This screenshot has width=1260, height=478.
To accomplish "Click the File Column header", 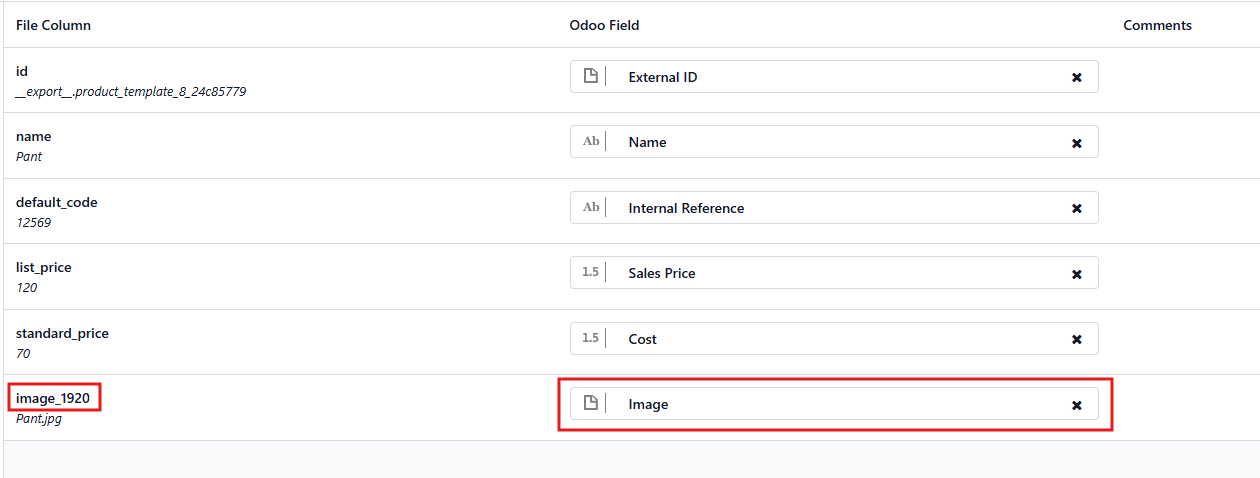I will [x=53, y=25].
